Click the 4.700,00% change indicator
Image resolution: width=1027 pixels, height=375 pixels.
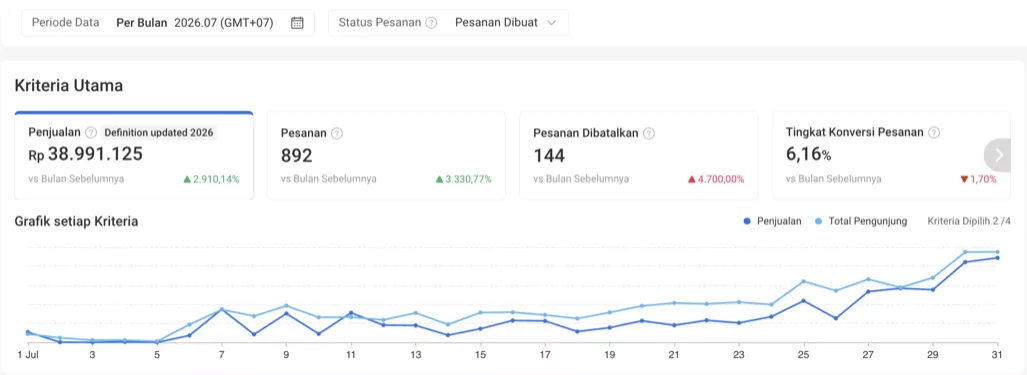(715, 179)
